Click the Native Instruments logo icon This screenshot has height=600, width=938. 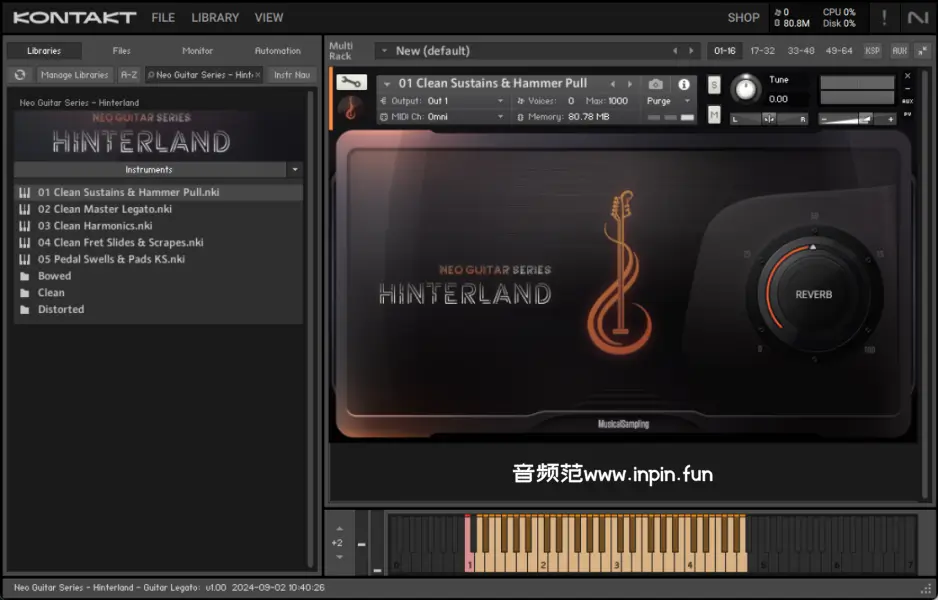tap(917, 18)
